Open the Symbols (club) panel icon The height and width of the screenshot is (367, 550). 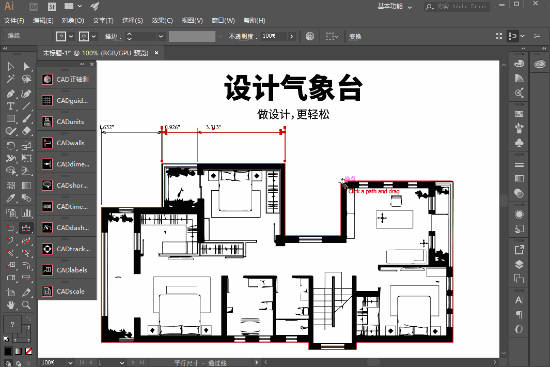coord(519,142)
